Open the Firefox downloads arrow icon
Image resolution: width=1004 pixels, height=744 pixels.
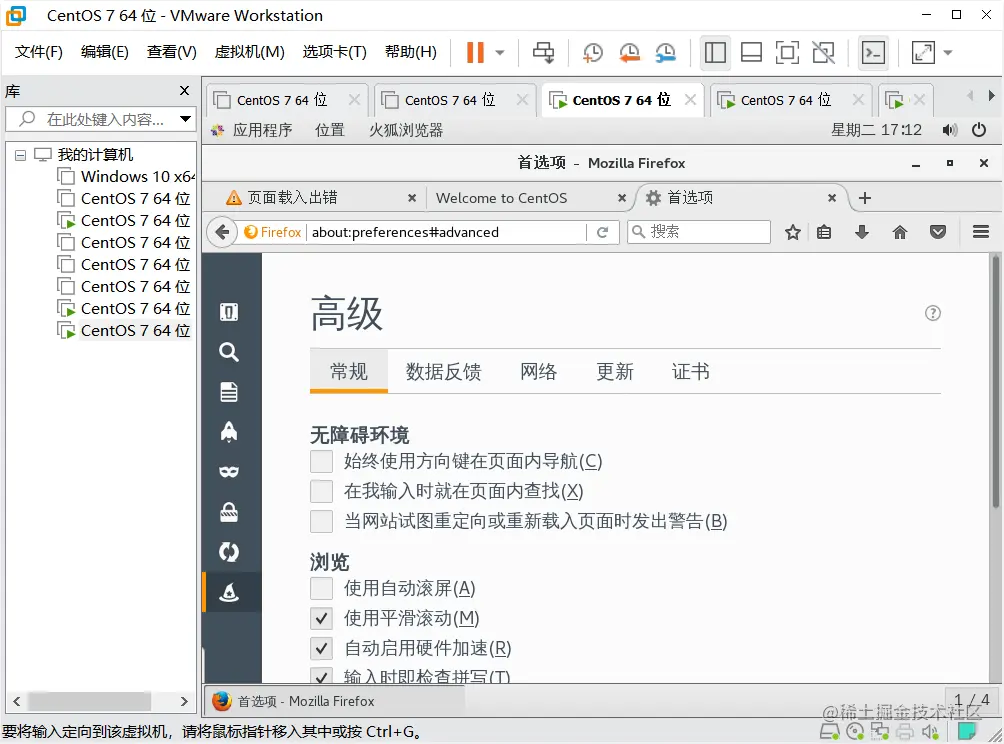pyautogui.click(x=862, y=232)
